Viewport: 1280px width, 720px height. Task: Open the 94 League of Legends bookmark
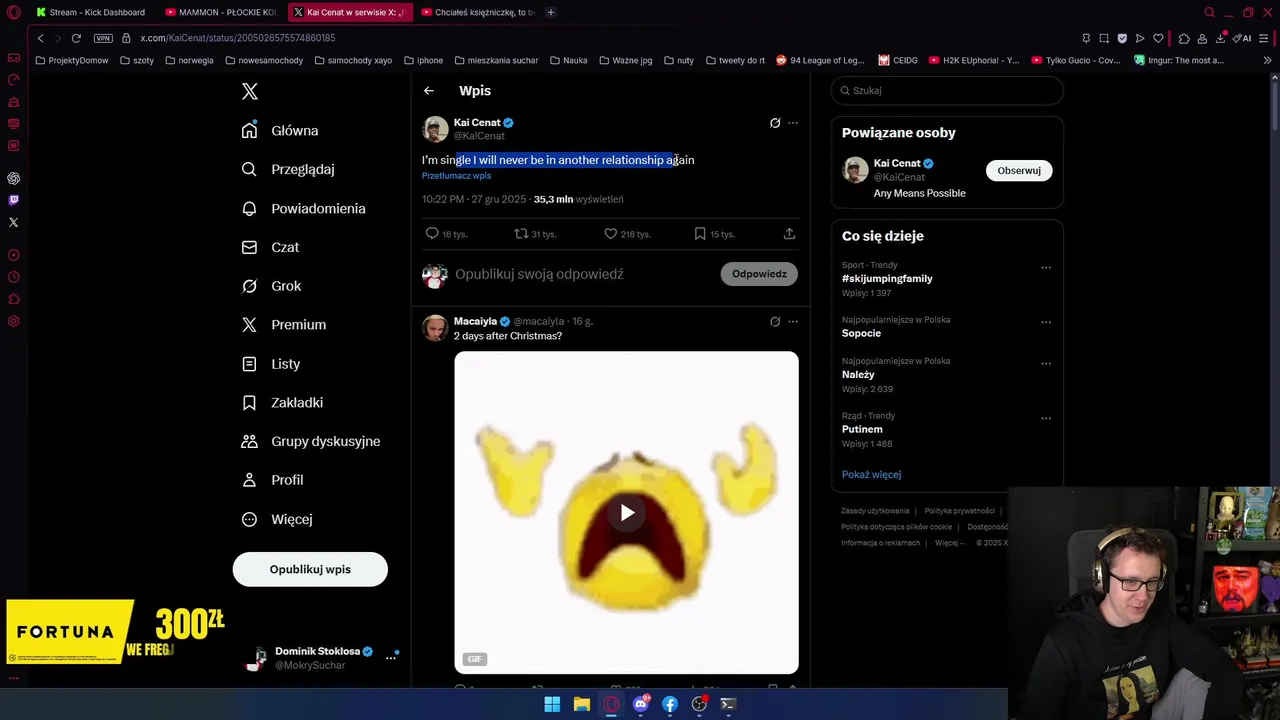click(820, 60)
